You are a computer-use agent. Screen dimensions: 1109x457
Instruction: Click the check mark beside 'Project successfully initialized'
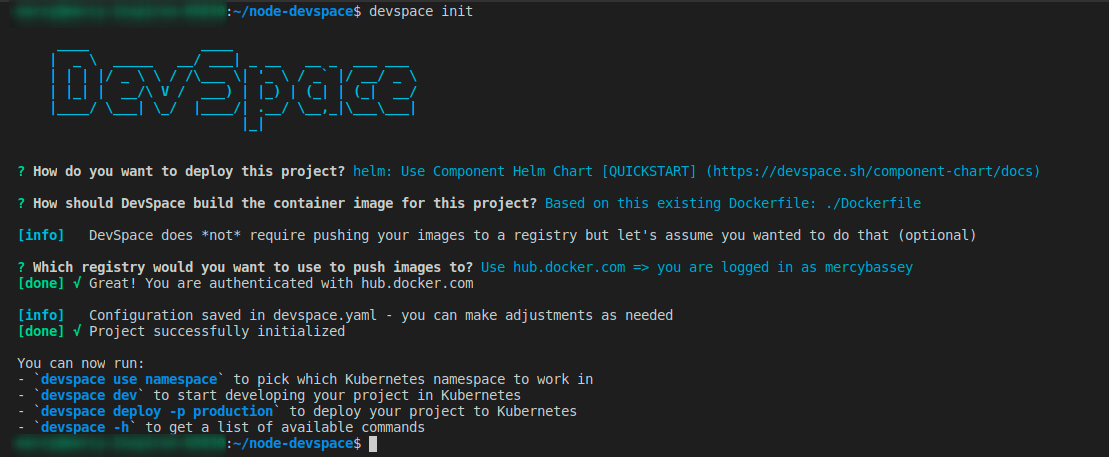pos(76,331)
